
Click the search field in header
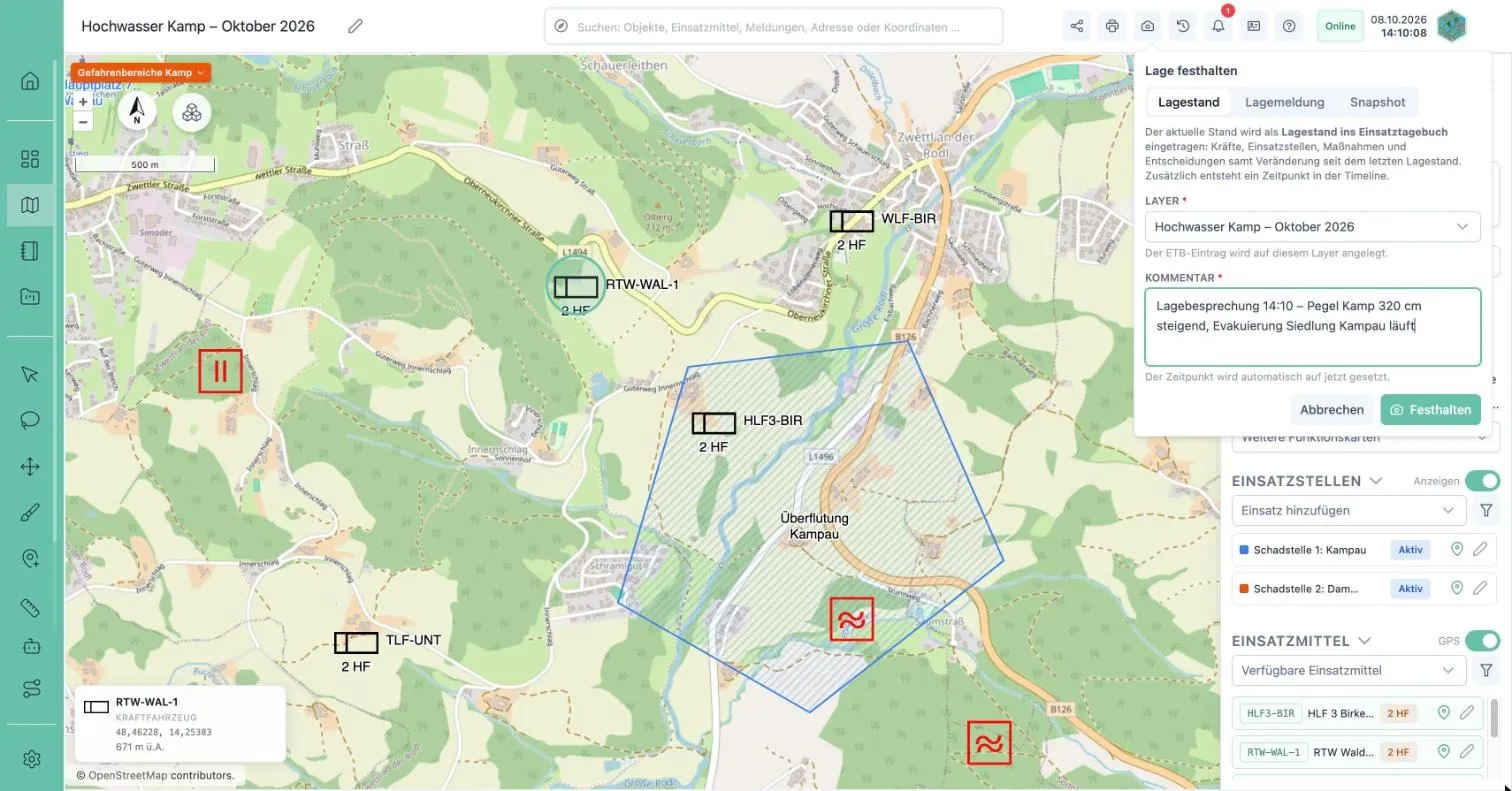click(x=773, y=27)
